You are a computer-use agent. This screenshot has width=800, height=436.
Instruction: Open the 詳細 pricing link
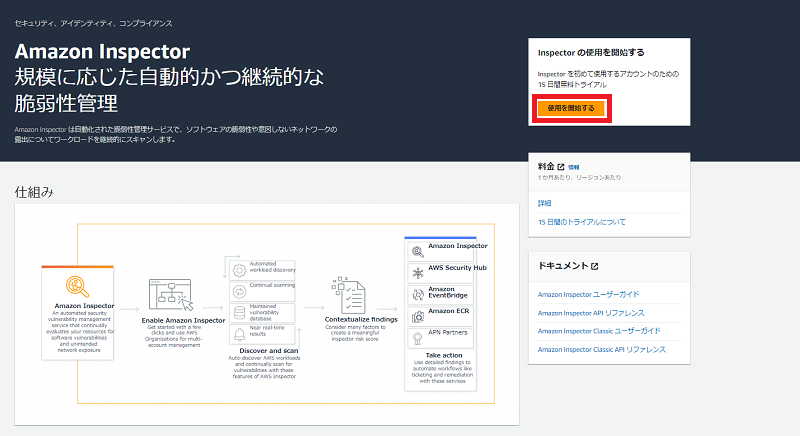click(x=544, y=203)
